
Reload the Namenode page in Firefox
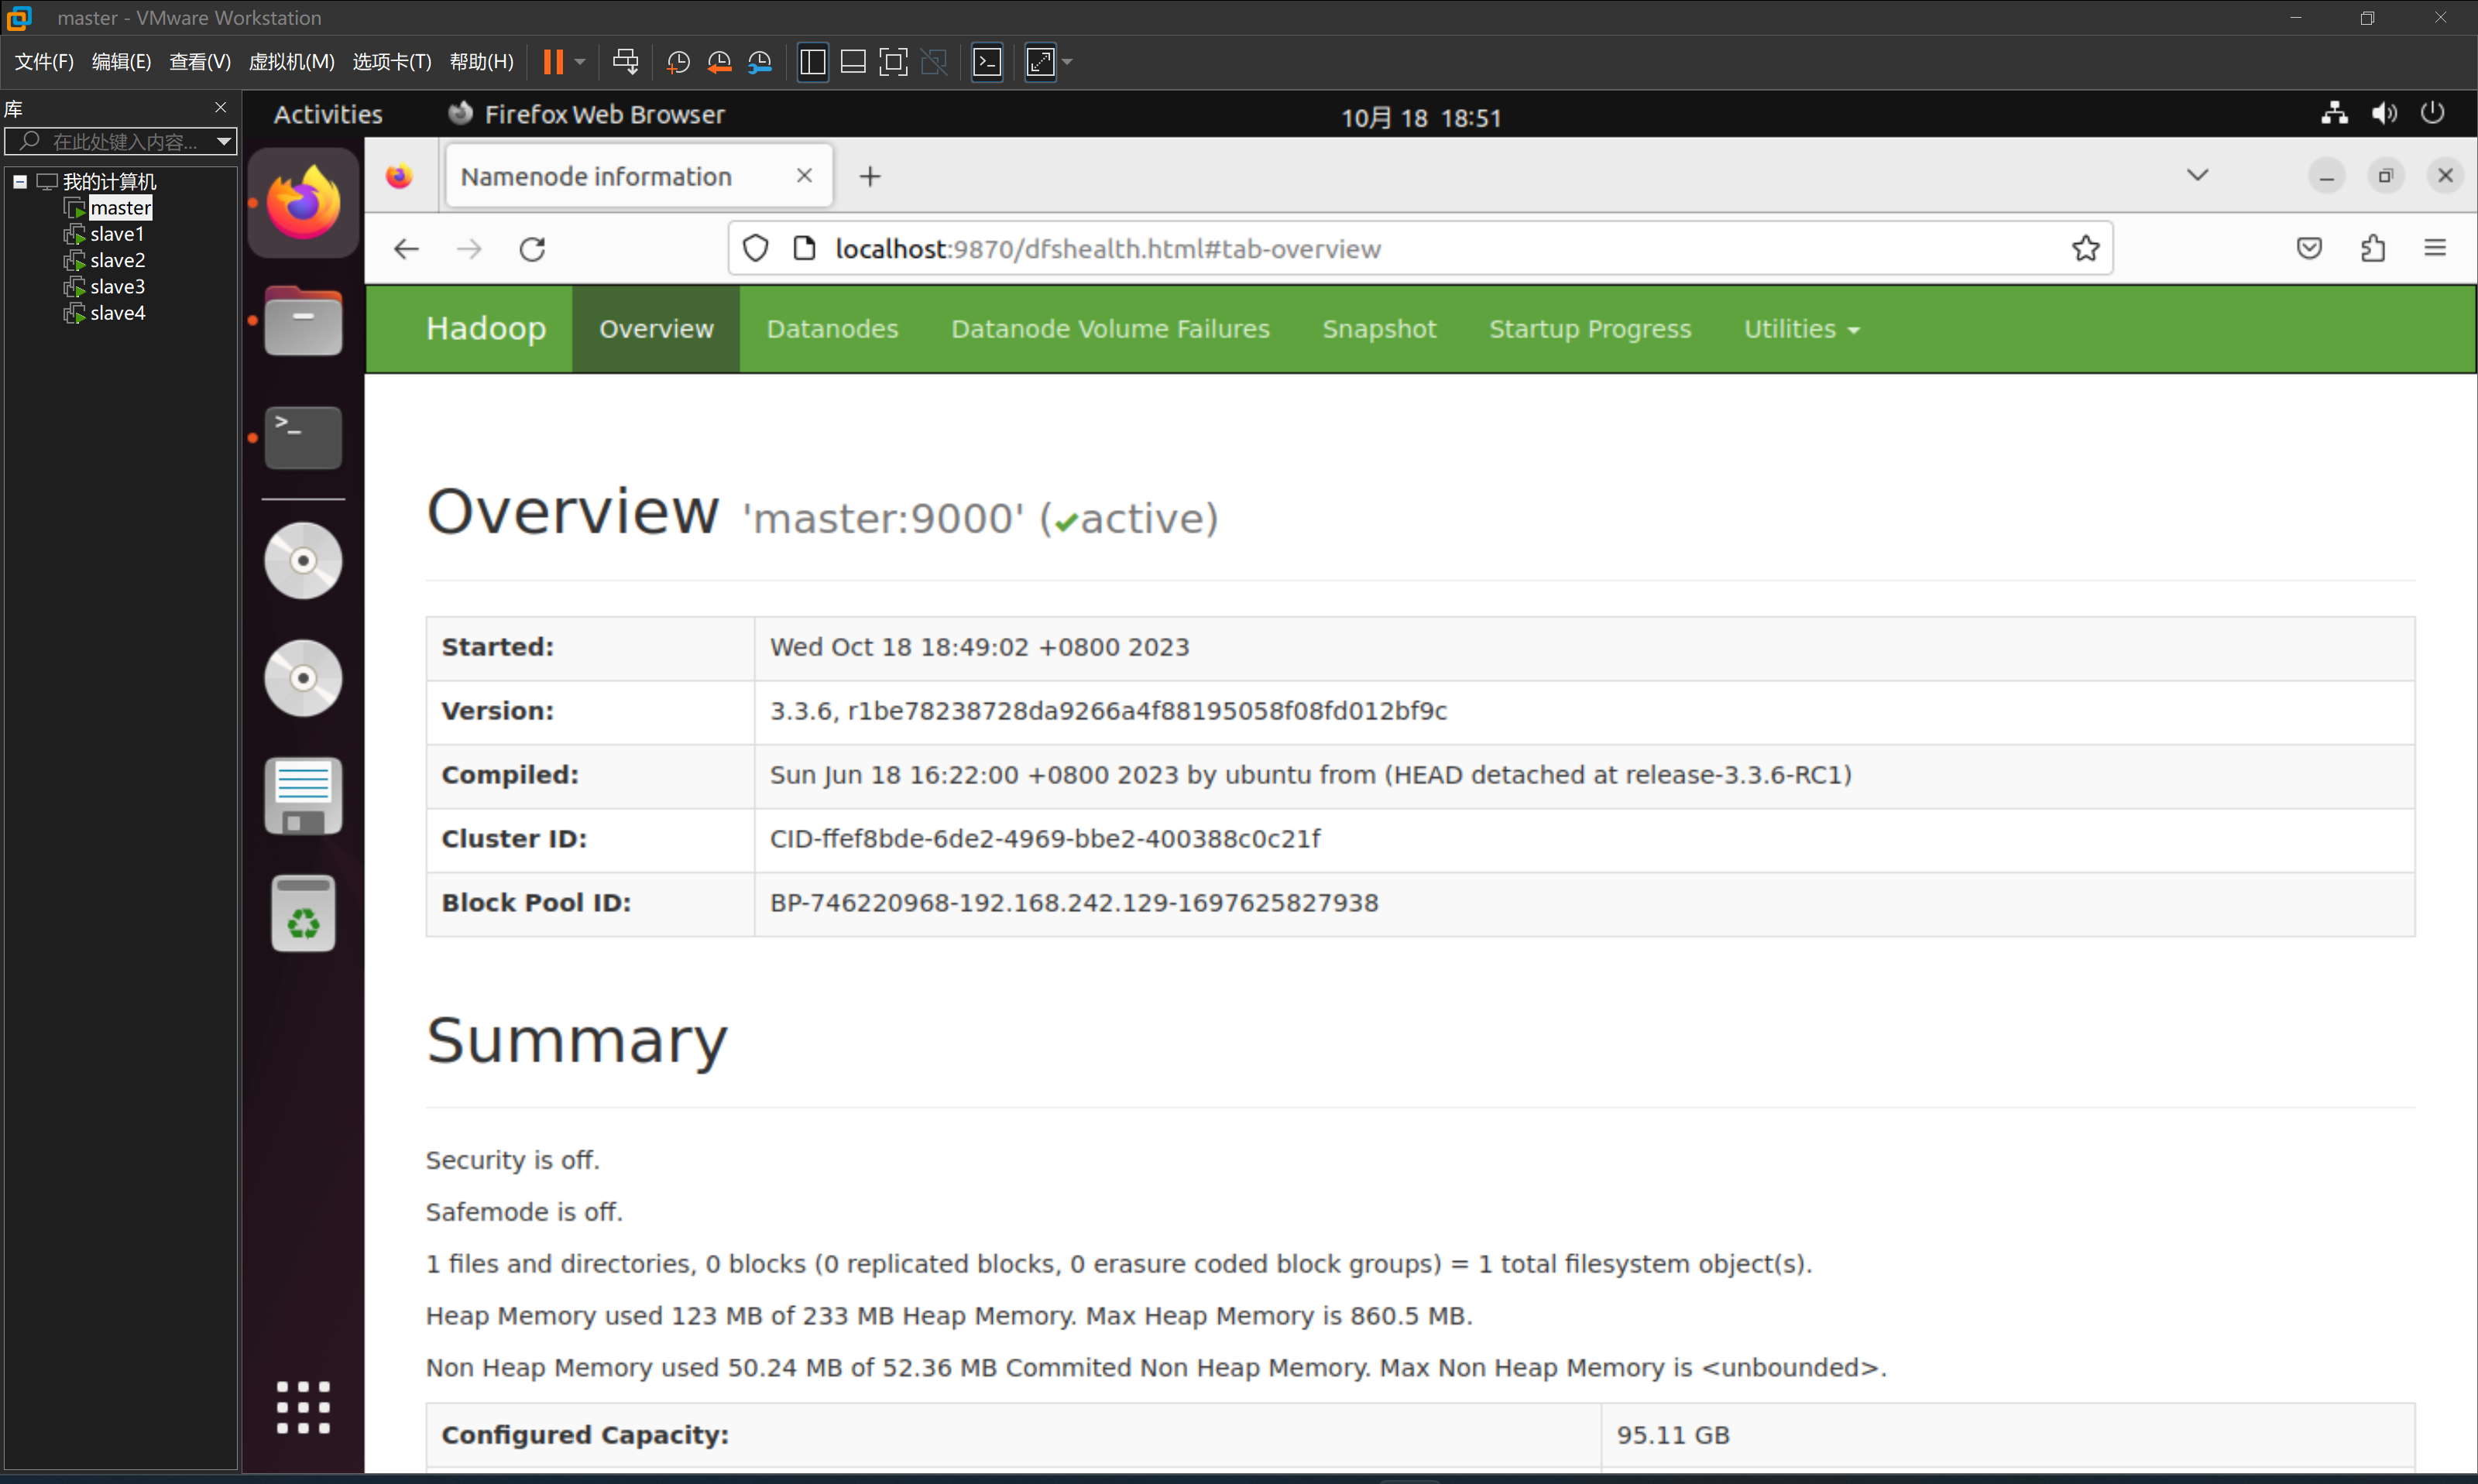[532, 249]
